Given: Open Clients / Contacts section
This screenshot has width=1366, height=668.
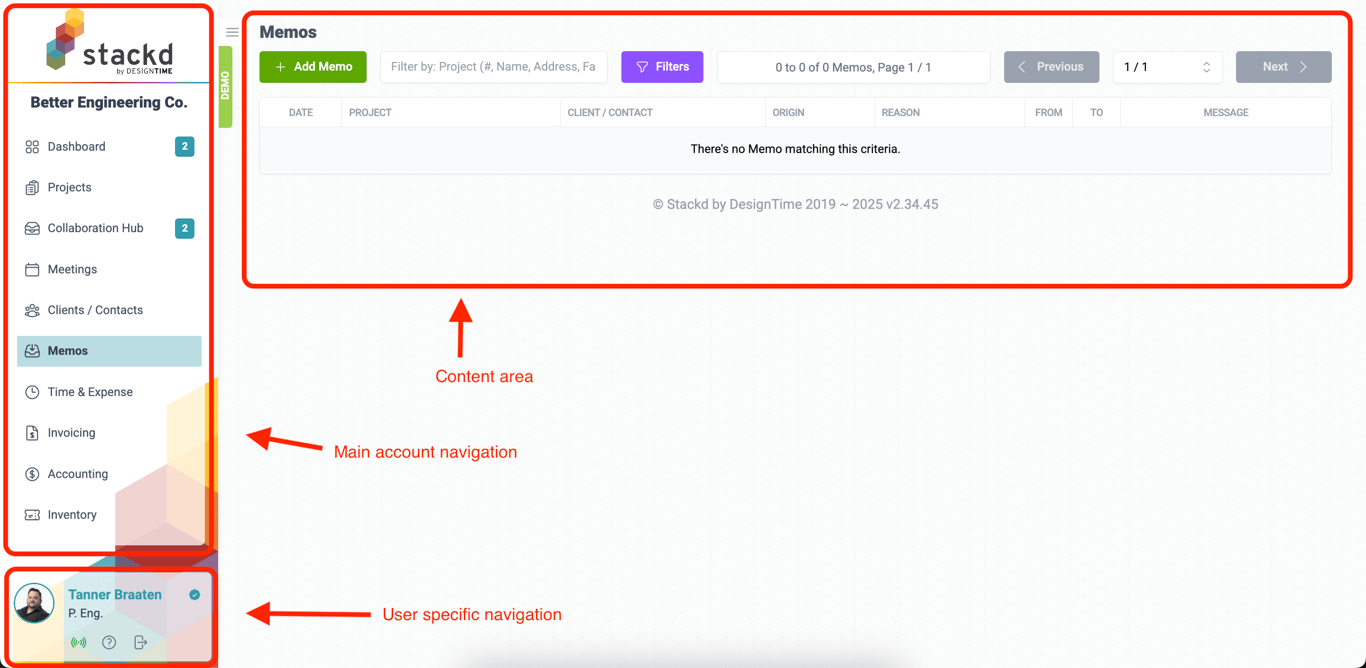Looking at the screenshot, I should tap(109, 311).
